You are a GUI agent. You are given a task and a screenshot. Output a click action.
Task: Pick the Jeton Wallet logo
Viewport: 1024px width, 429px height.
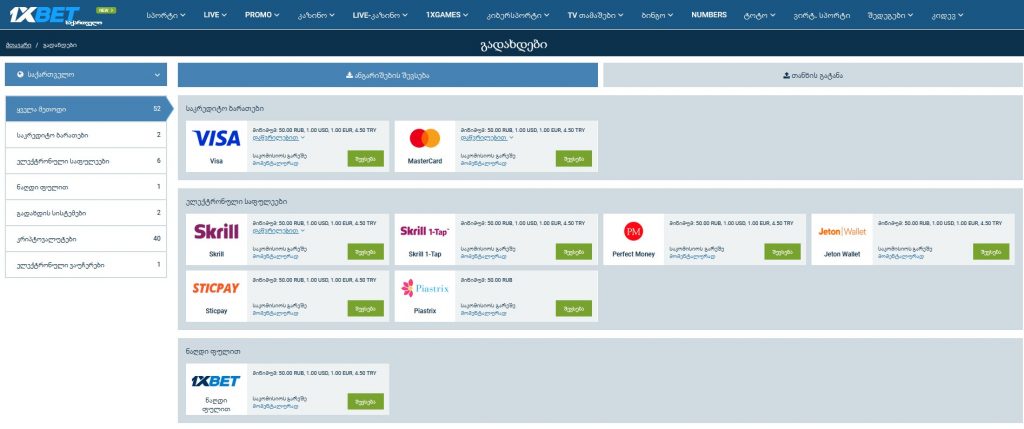(x=841, y=232)
